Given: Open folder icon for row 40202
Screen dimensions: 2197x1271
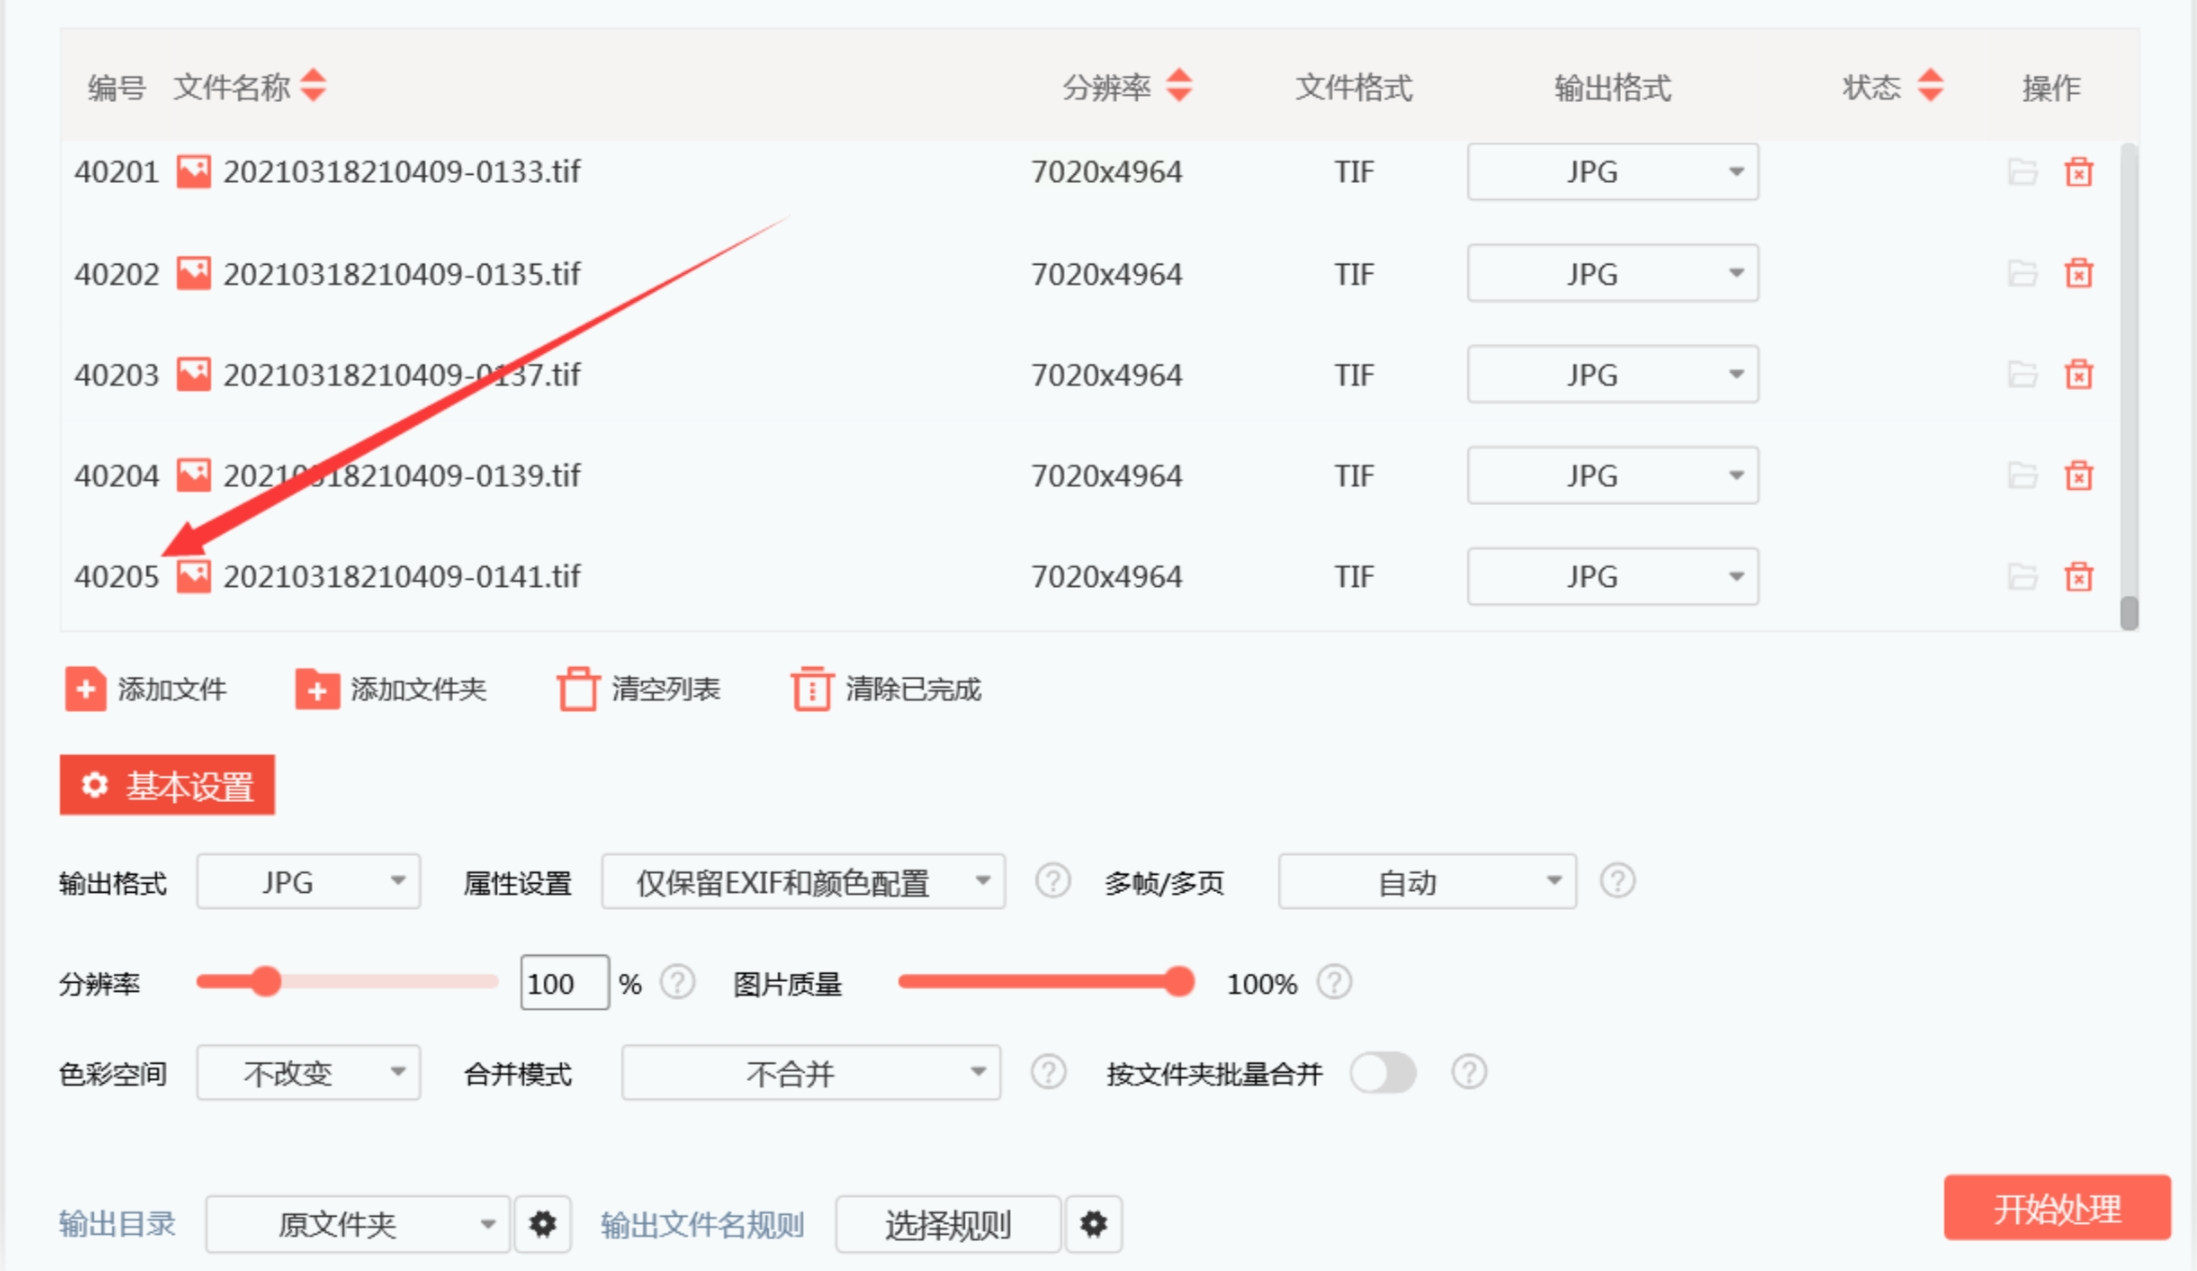Looking at the screenshot, I should [2022, 273].
